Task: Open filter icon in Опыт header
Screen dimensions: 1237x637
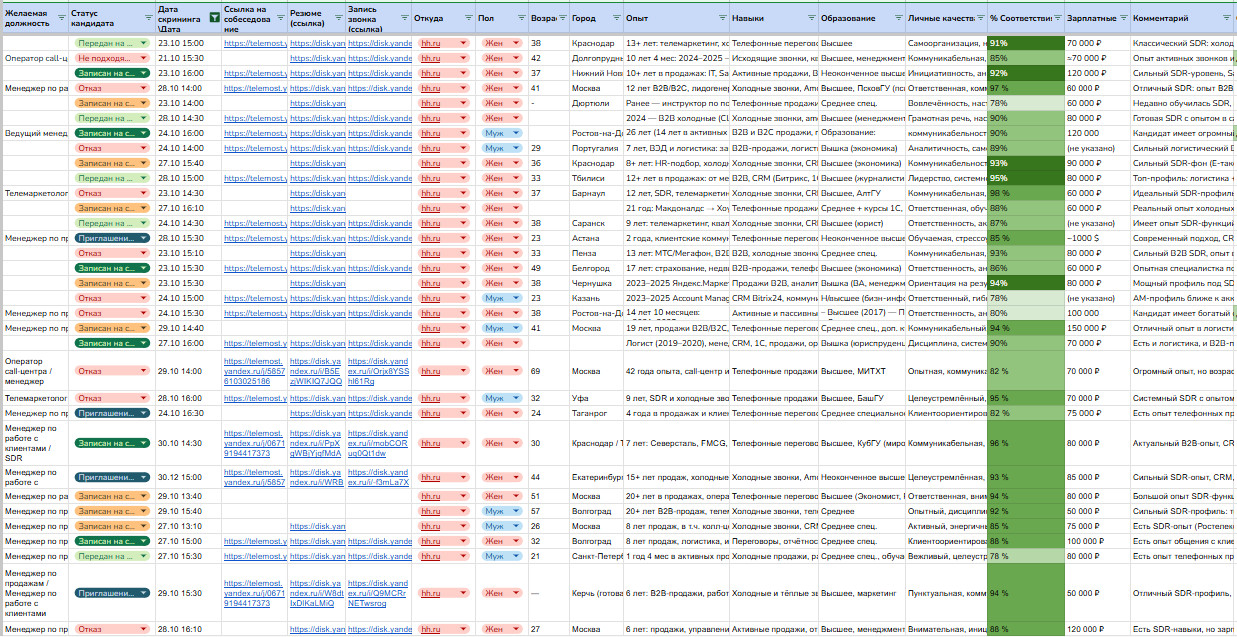Action: tap(722, 19)
